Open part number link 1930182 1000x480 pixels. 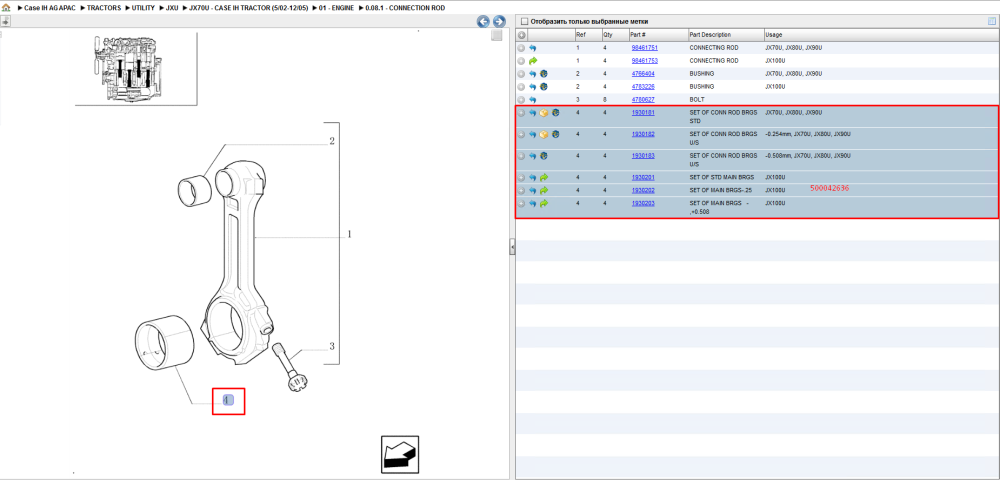pos(643,135)
